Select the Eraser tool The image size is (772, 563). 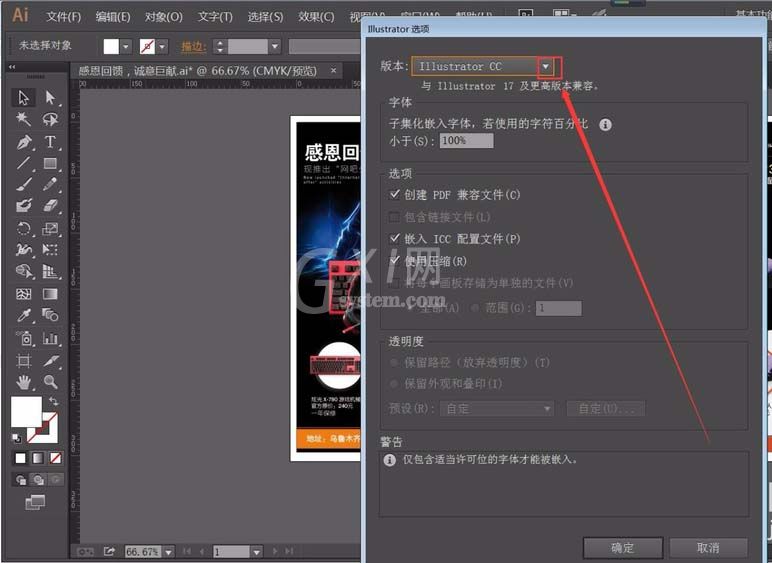pyautogui.click(x=50, y=205)
